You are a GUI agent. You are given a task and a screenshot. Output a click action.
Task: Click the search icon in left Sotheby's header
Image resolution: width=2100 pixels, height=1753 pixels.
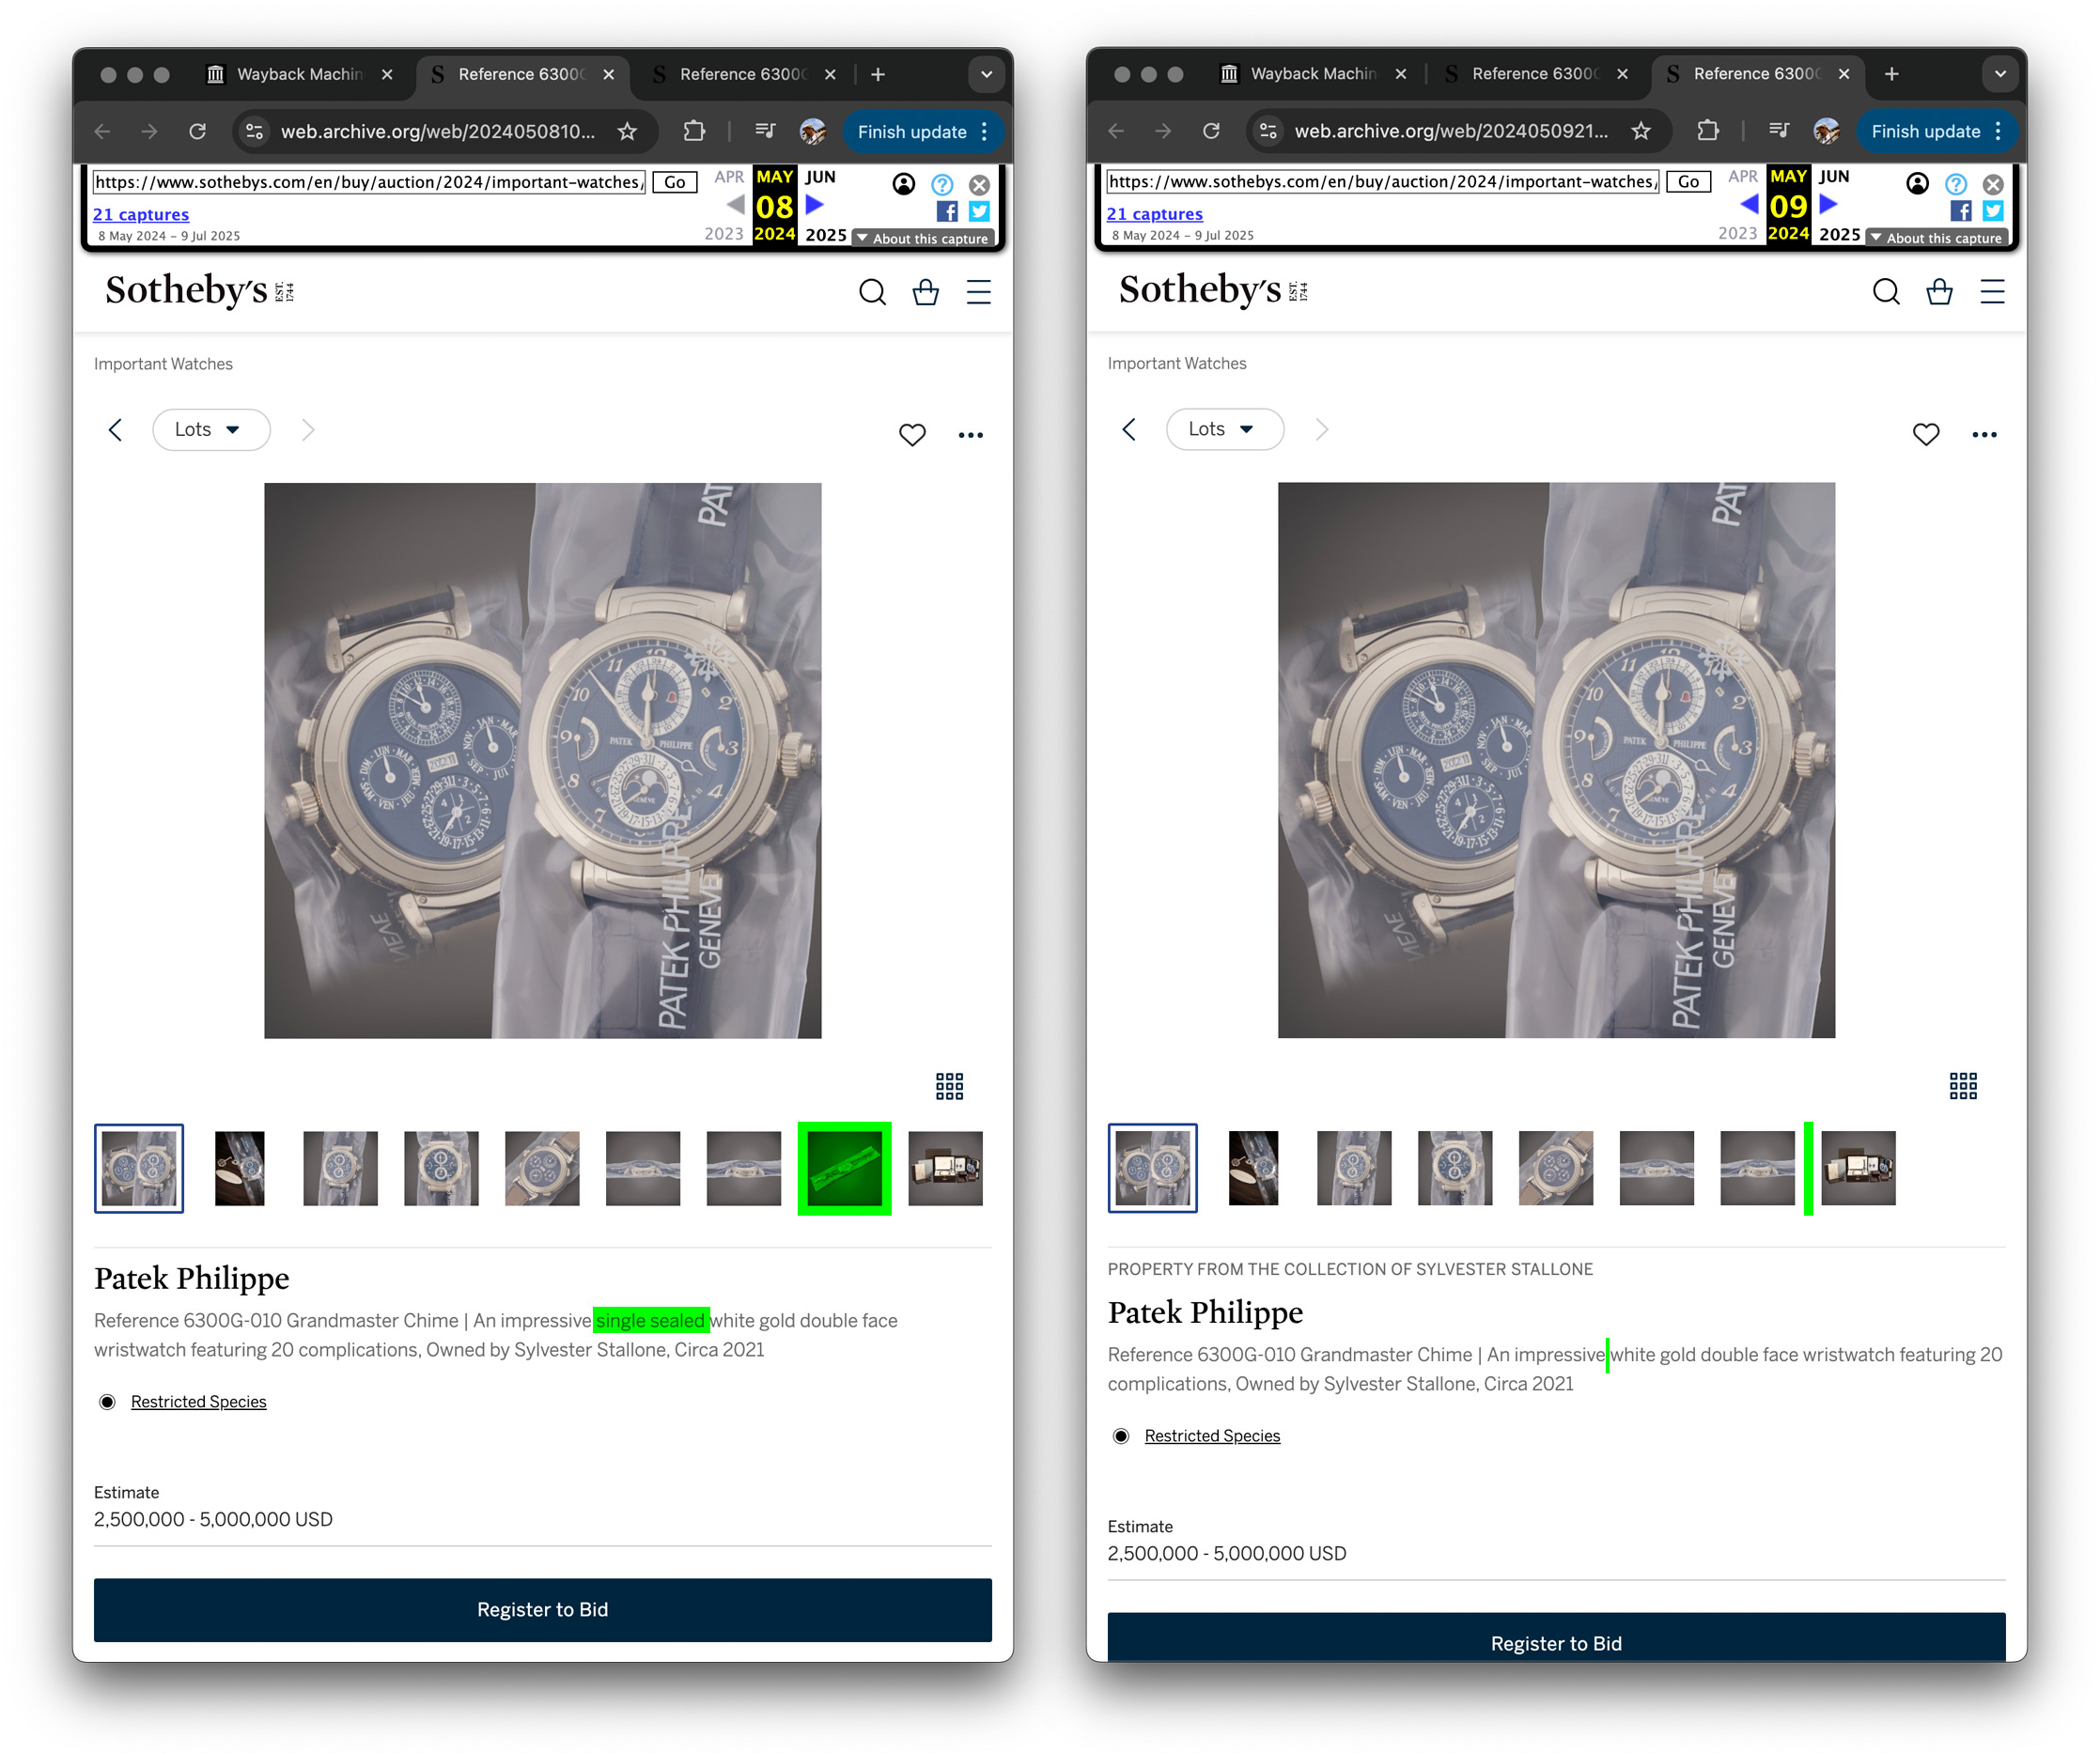coord(872,292)
